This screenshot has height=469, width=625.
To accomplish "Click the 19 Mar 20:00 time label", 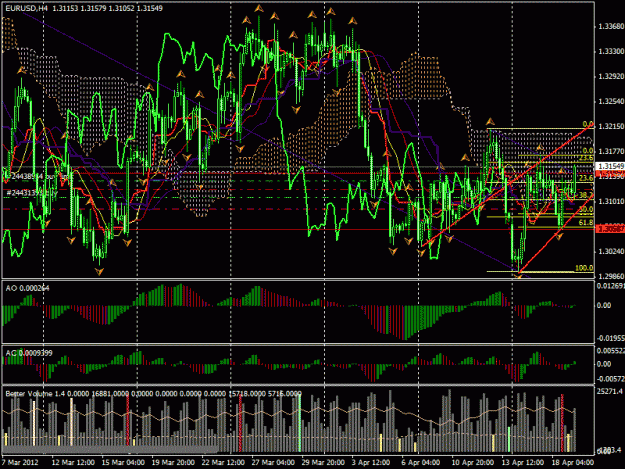I will pos(173,462).
